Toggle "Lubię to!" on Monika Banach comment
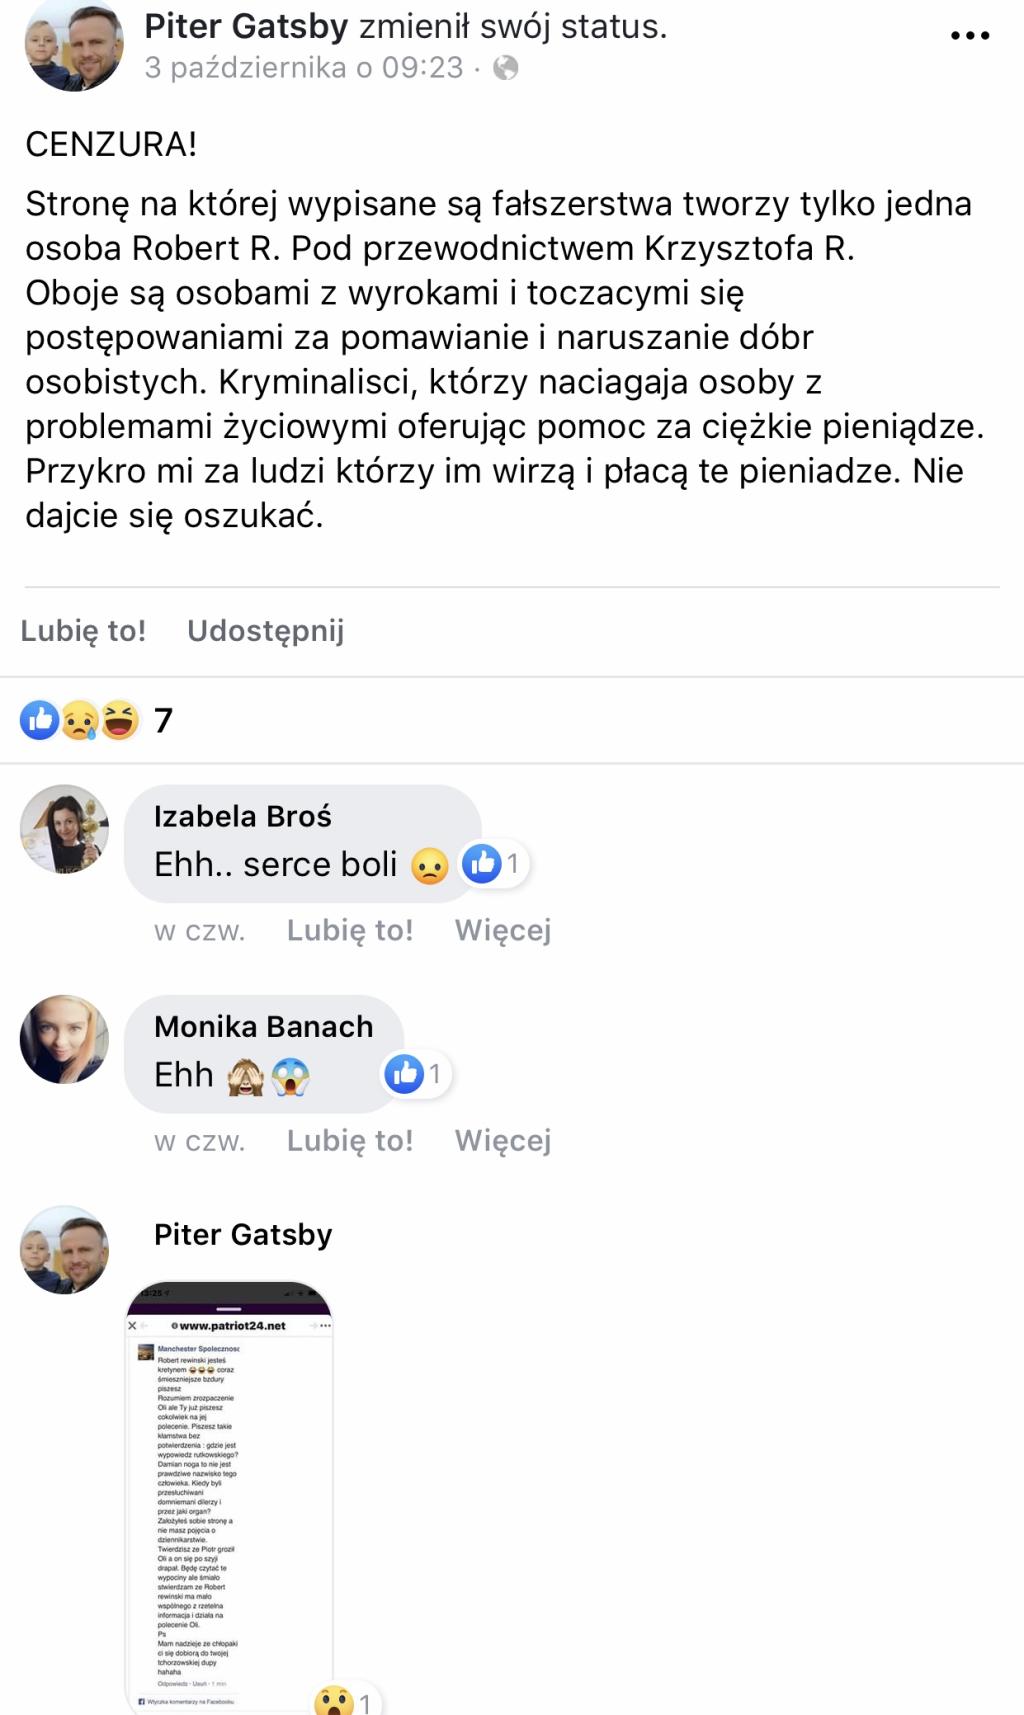 (350, 1140)
